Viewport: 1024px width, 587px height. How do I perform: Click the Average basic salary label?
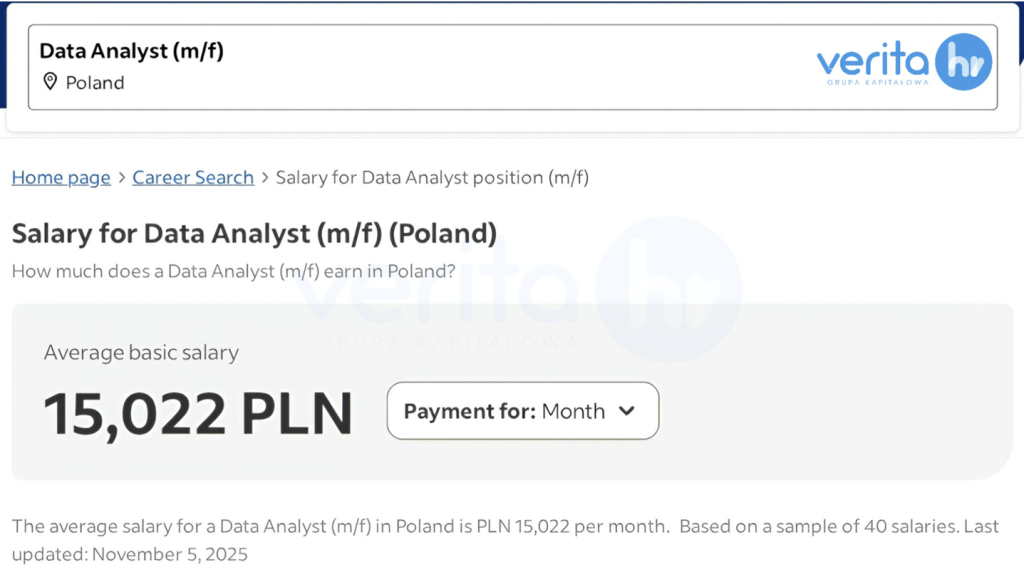141,352
